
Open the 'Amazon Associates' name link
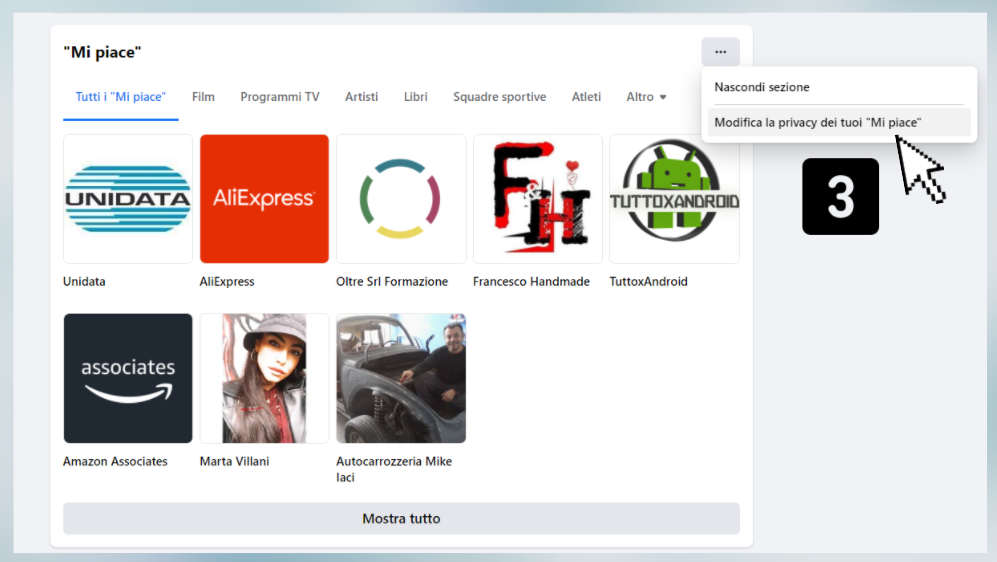click(x=115, y=462)
